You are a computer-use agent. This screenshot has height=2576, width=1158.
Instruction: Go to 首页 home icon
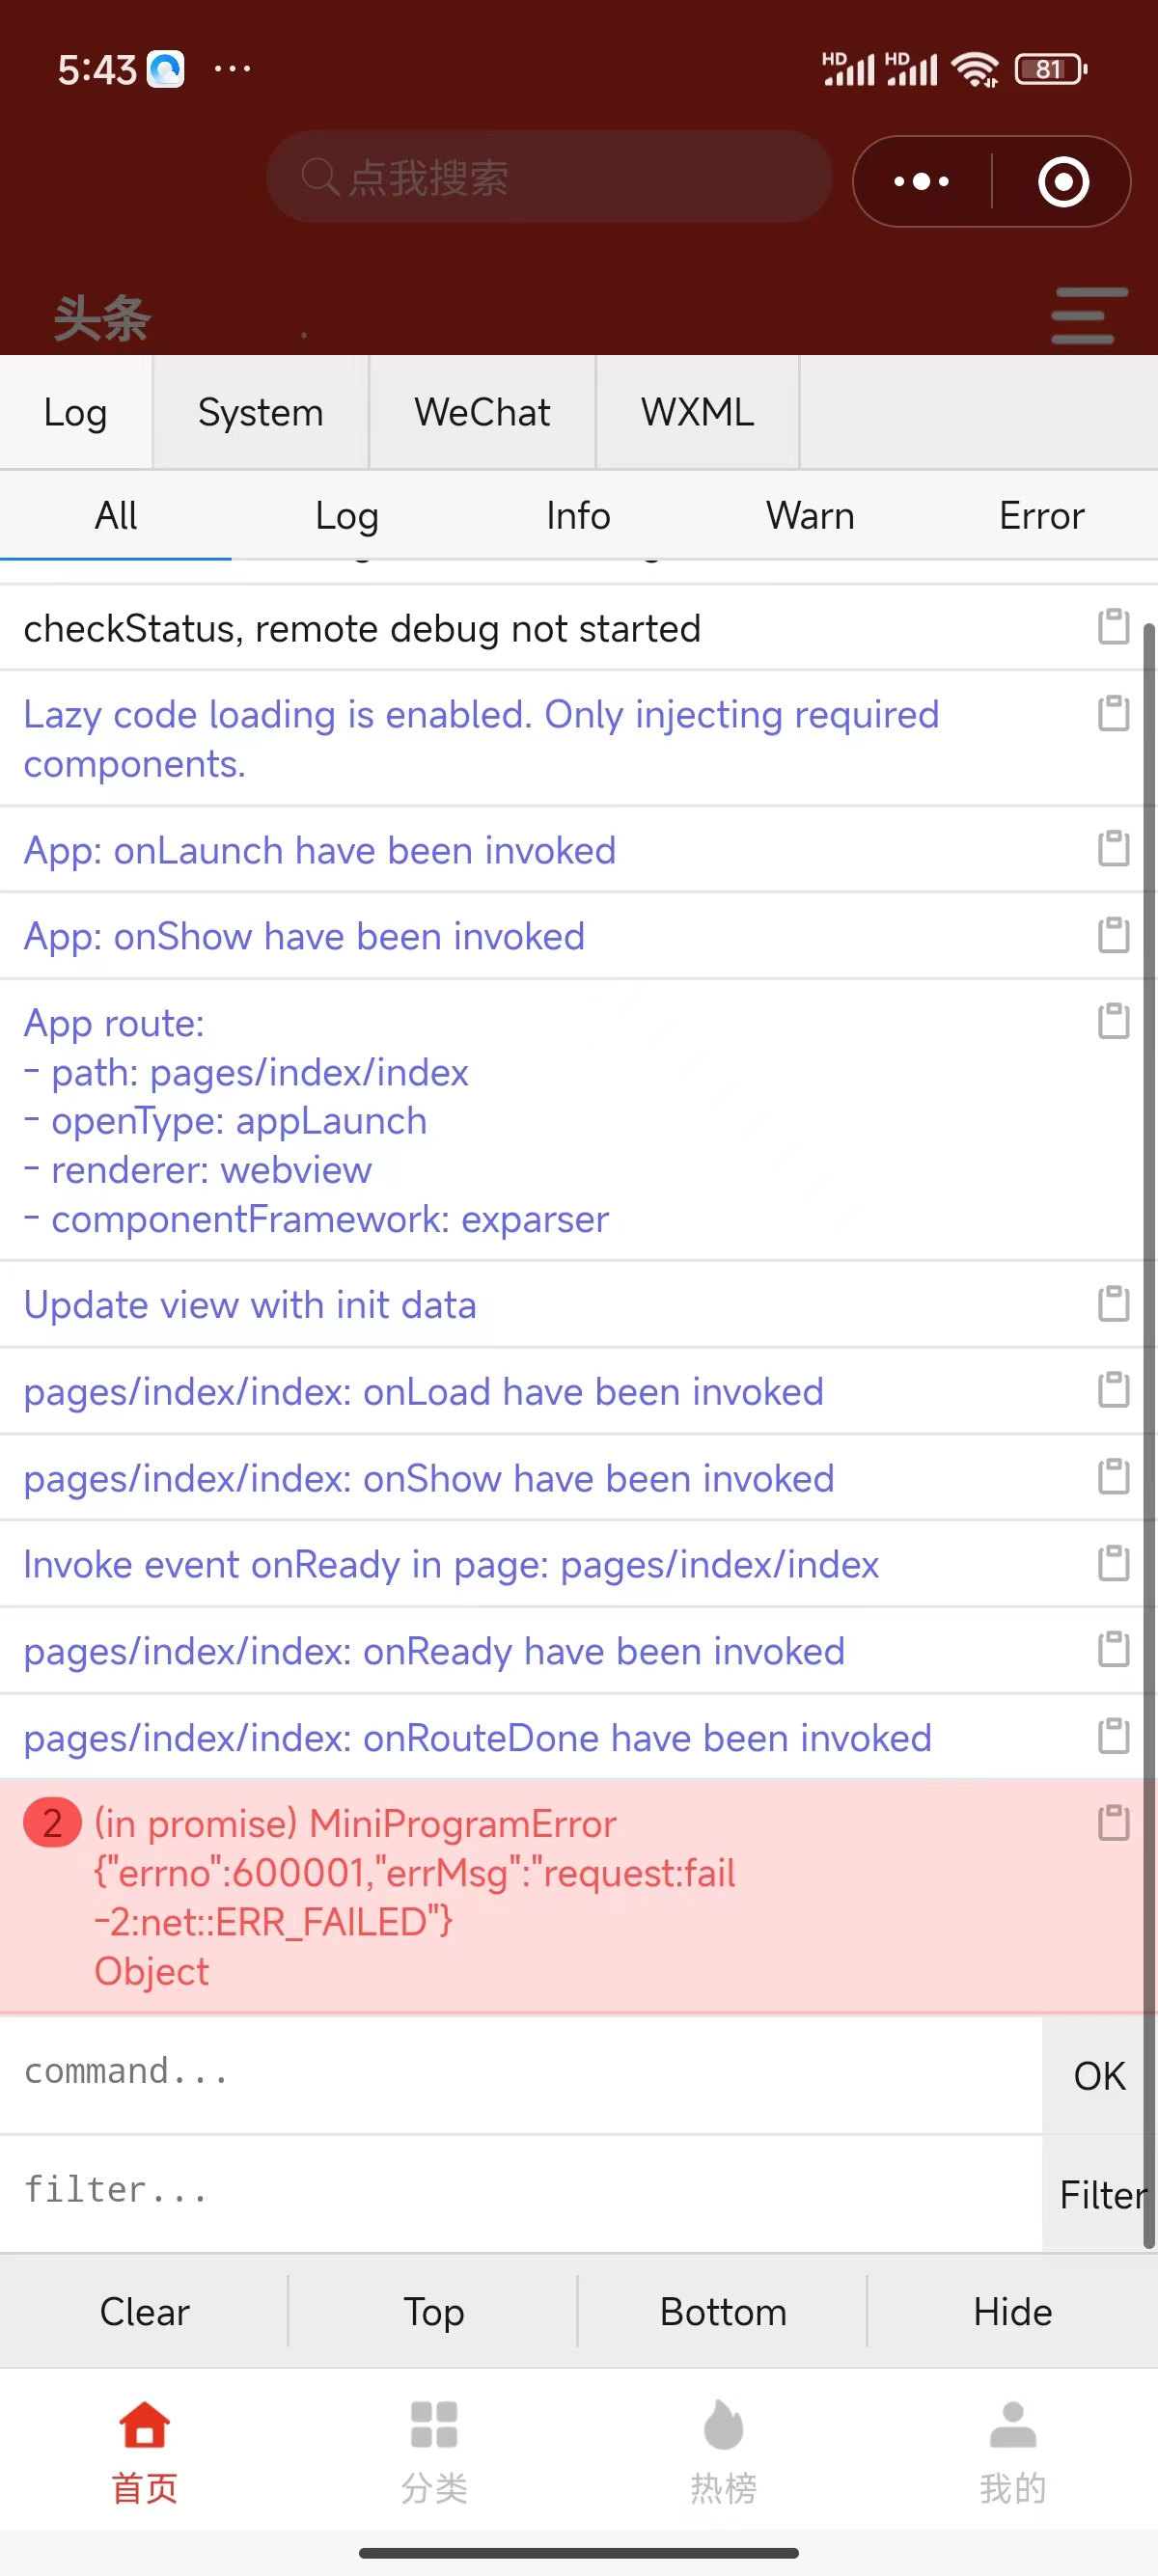(x=145, y=2425)
